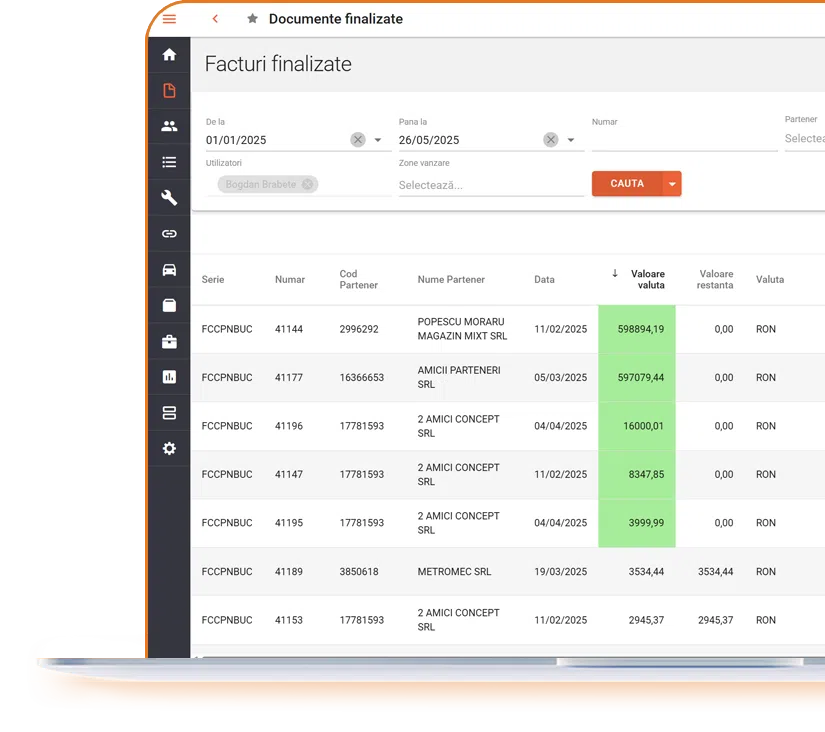825x732 pixels.
Task: Click the star icon beside Documente finalizate
Action: pyautogui.click(x=252, y=18)
